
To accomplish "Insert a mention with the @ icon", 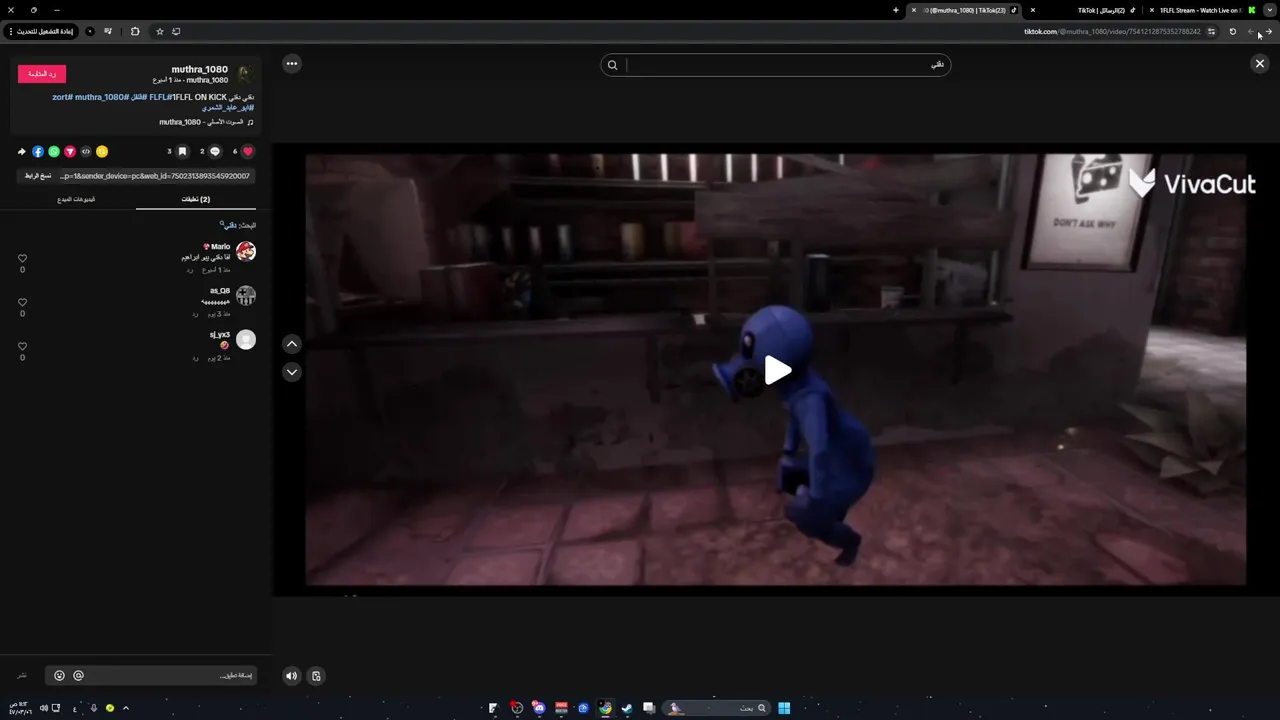I will point(78,676).
